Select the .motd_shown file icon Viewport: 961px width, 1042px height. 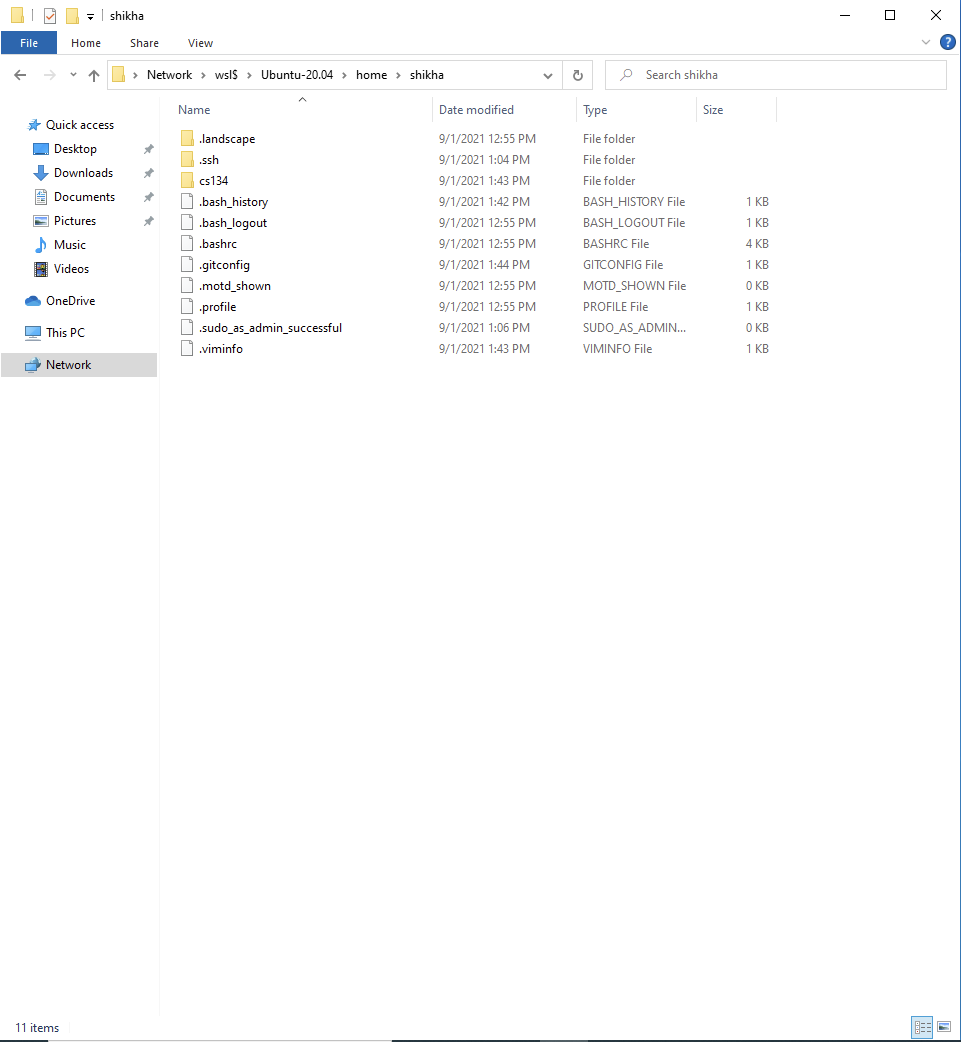coord(187,286)
